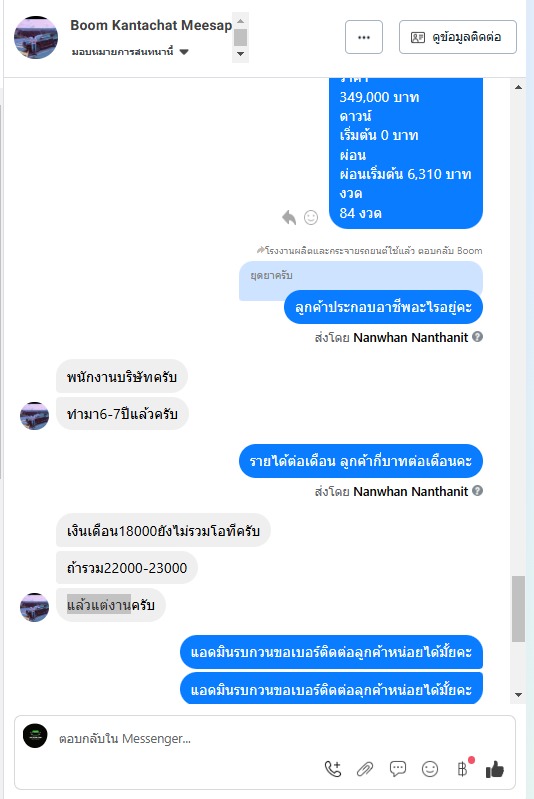Start a call with the phone icon
The height and width of the screenshot is (799, 534).
point(333,769)
